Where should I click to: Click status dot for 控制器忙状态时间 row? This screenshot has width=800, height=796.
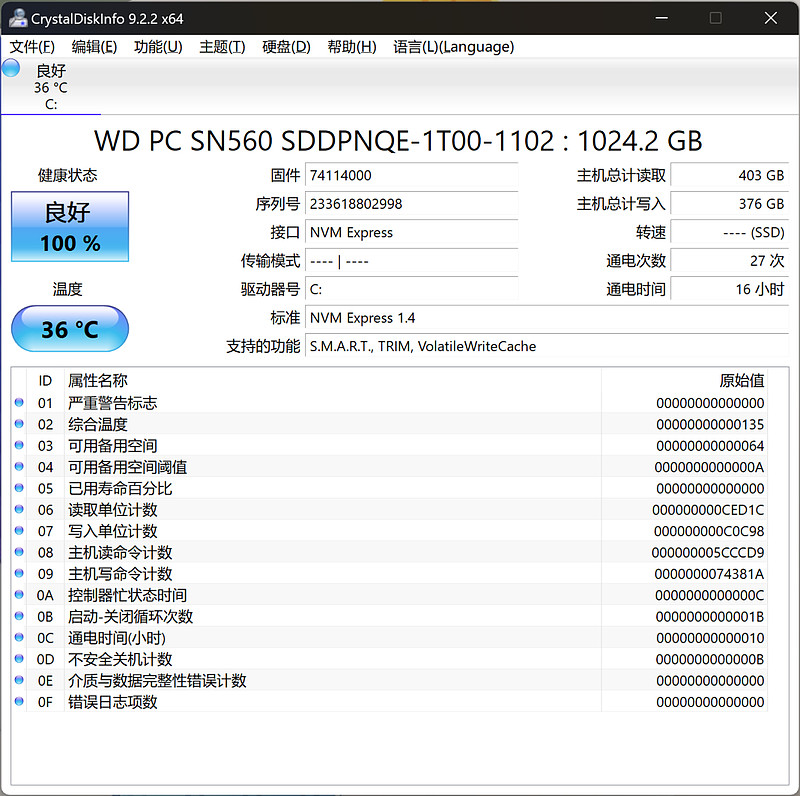pyautogui.click(x=19, y=594)
